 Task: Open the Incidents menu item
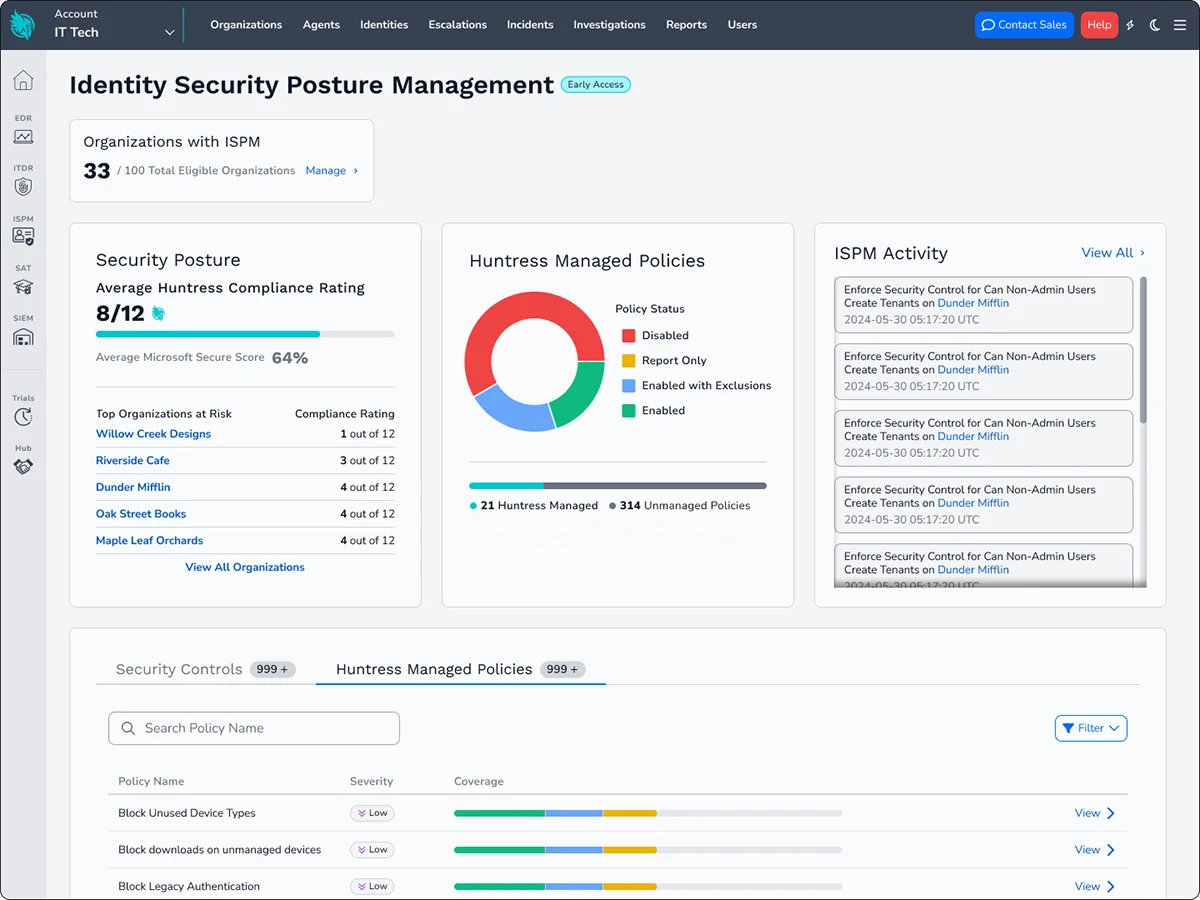point(530,25)
